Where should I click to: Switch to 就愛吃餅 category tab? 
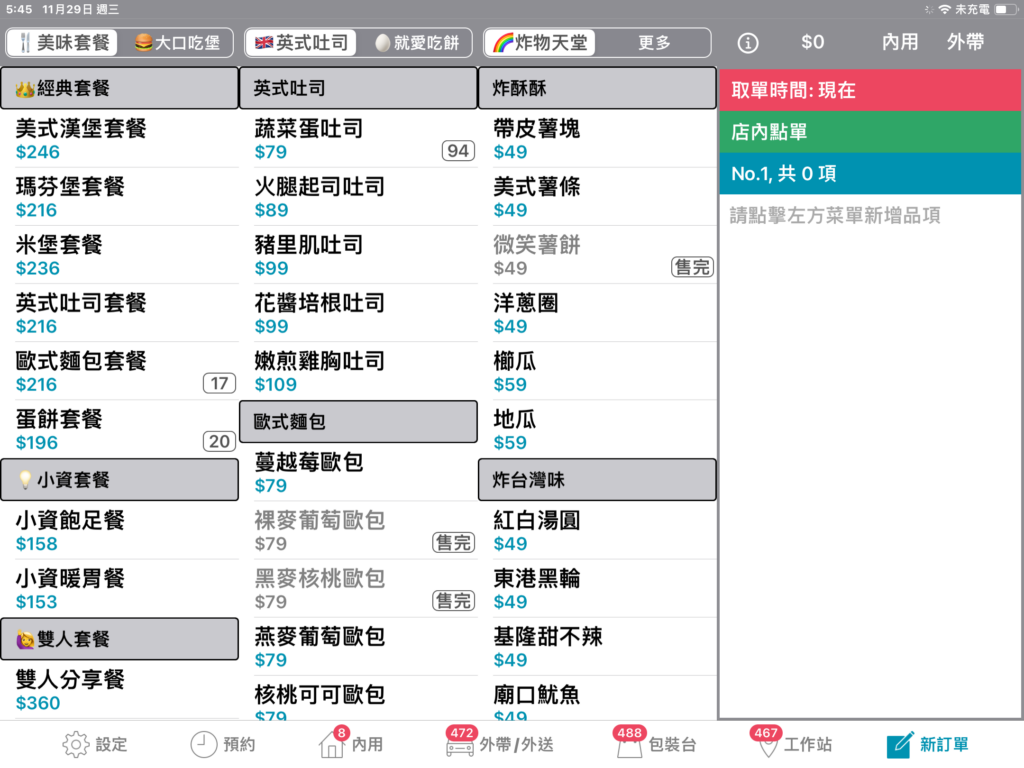(417, 43)
